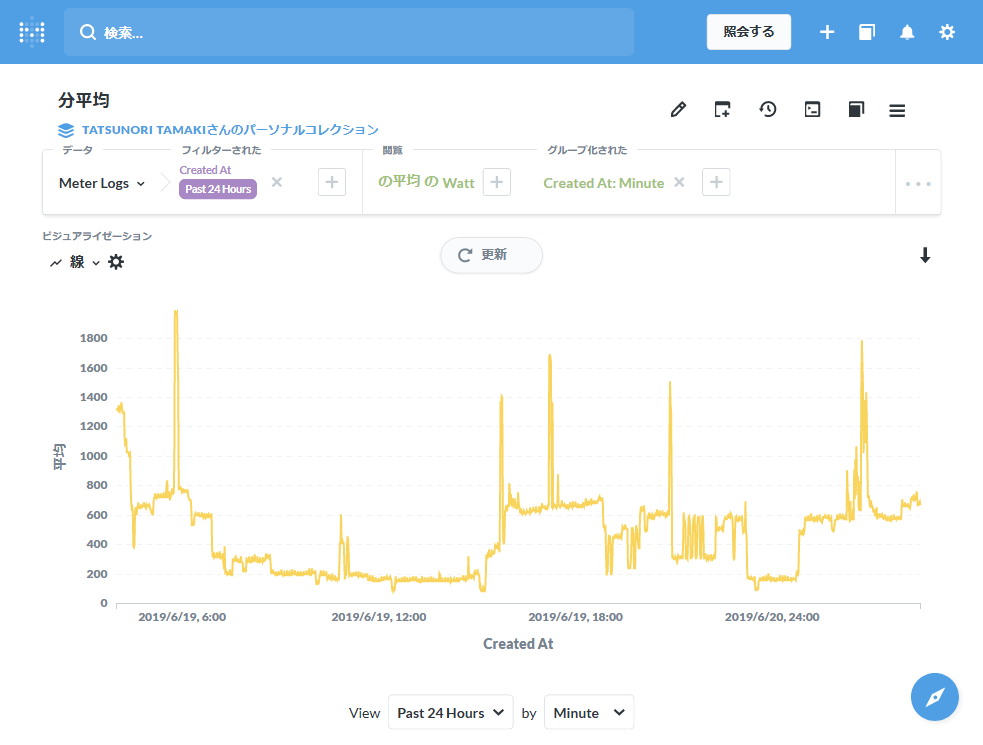983x745 pixels.
Task: Click the 更新 refresh button
Action: 492,255
